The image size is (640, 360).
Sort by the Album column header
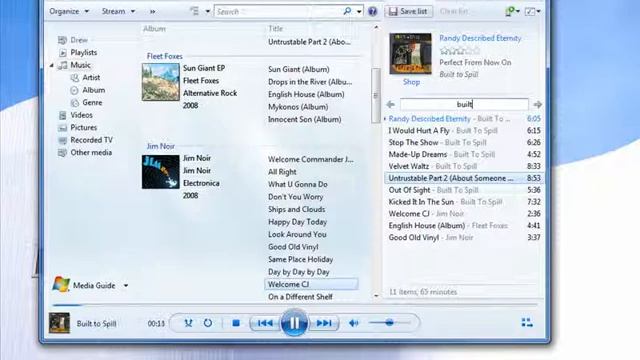coord(154,29)
